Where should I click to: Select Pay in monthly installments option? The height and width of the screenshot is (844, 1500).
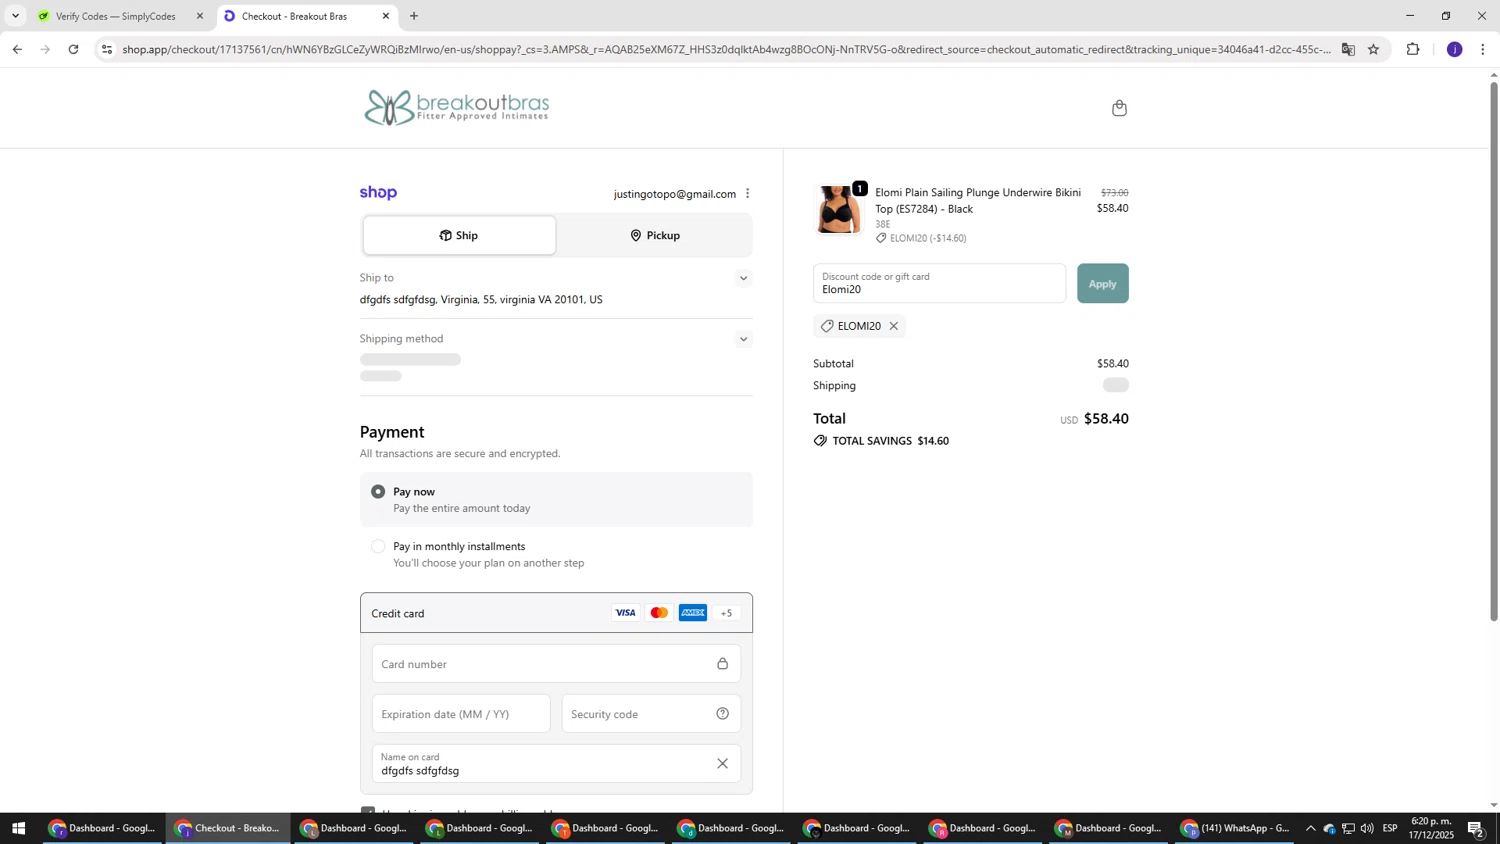coord(378,547)
